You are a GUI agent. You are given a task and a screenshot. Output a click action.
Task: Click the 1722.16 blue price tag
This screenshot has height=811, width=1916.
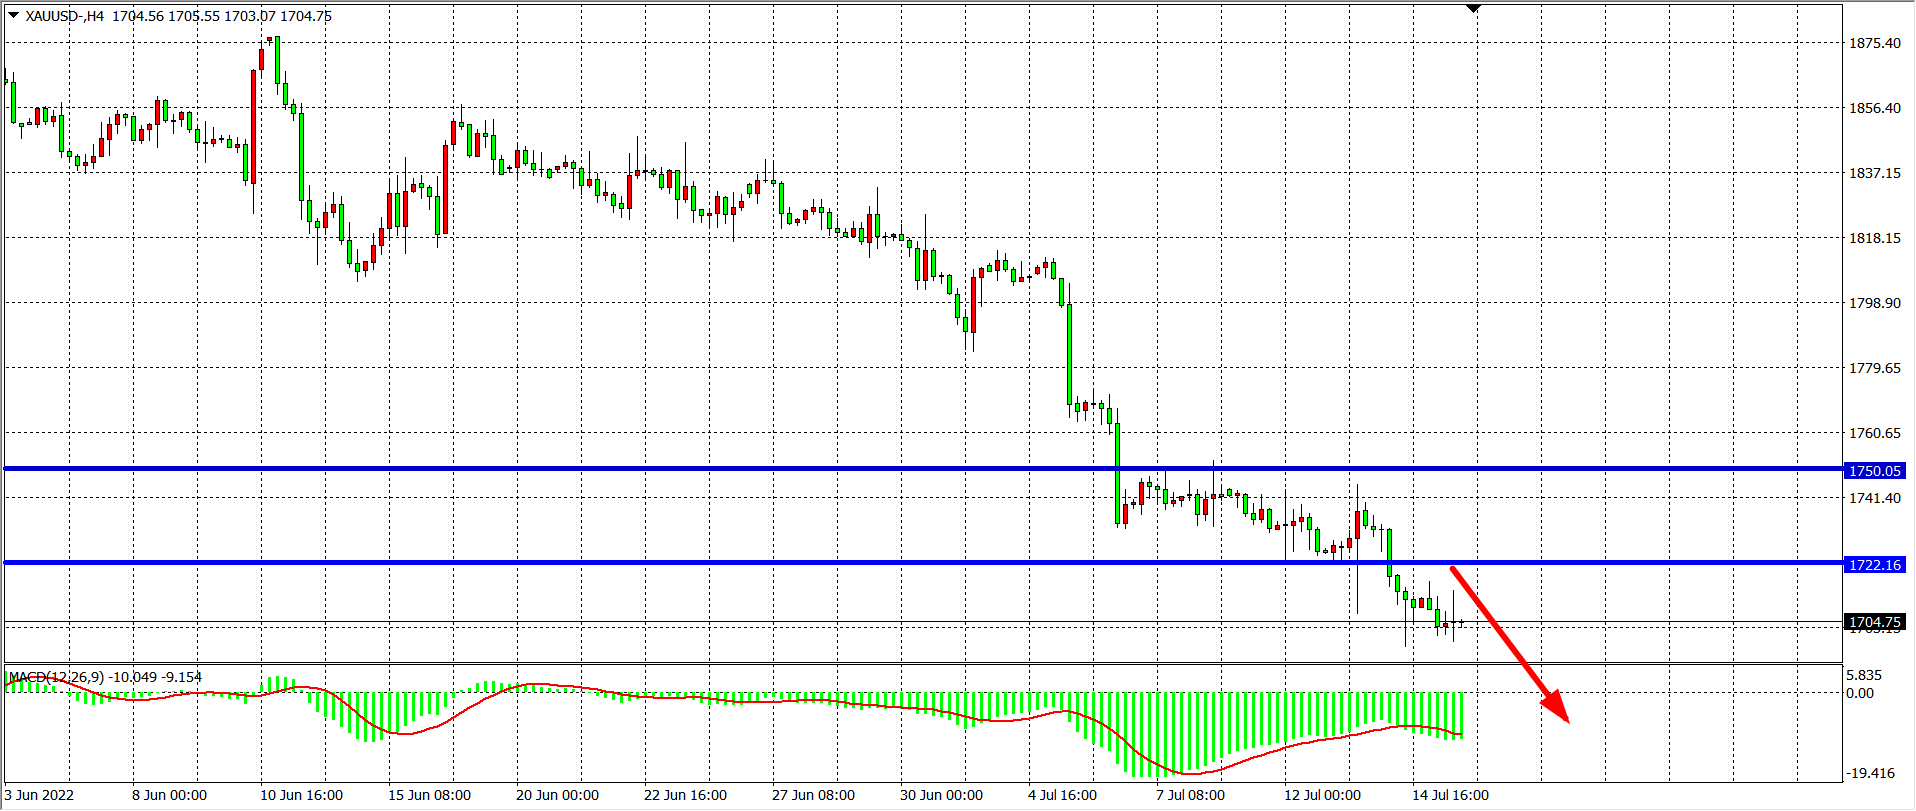[1874, 565]
